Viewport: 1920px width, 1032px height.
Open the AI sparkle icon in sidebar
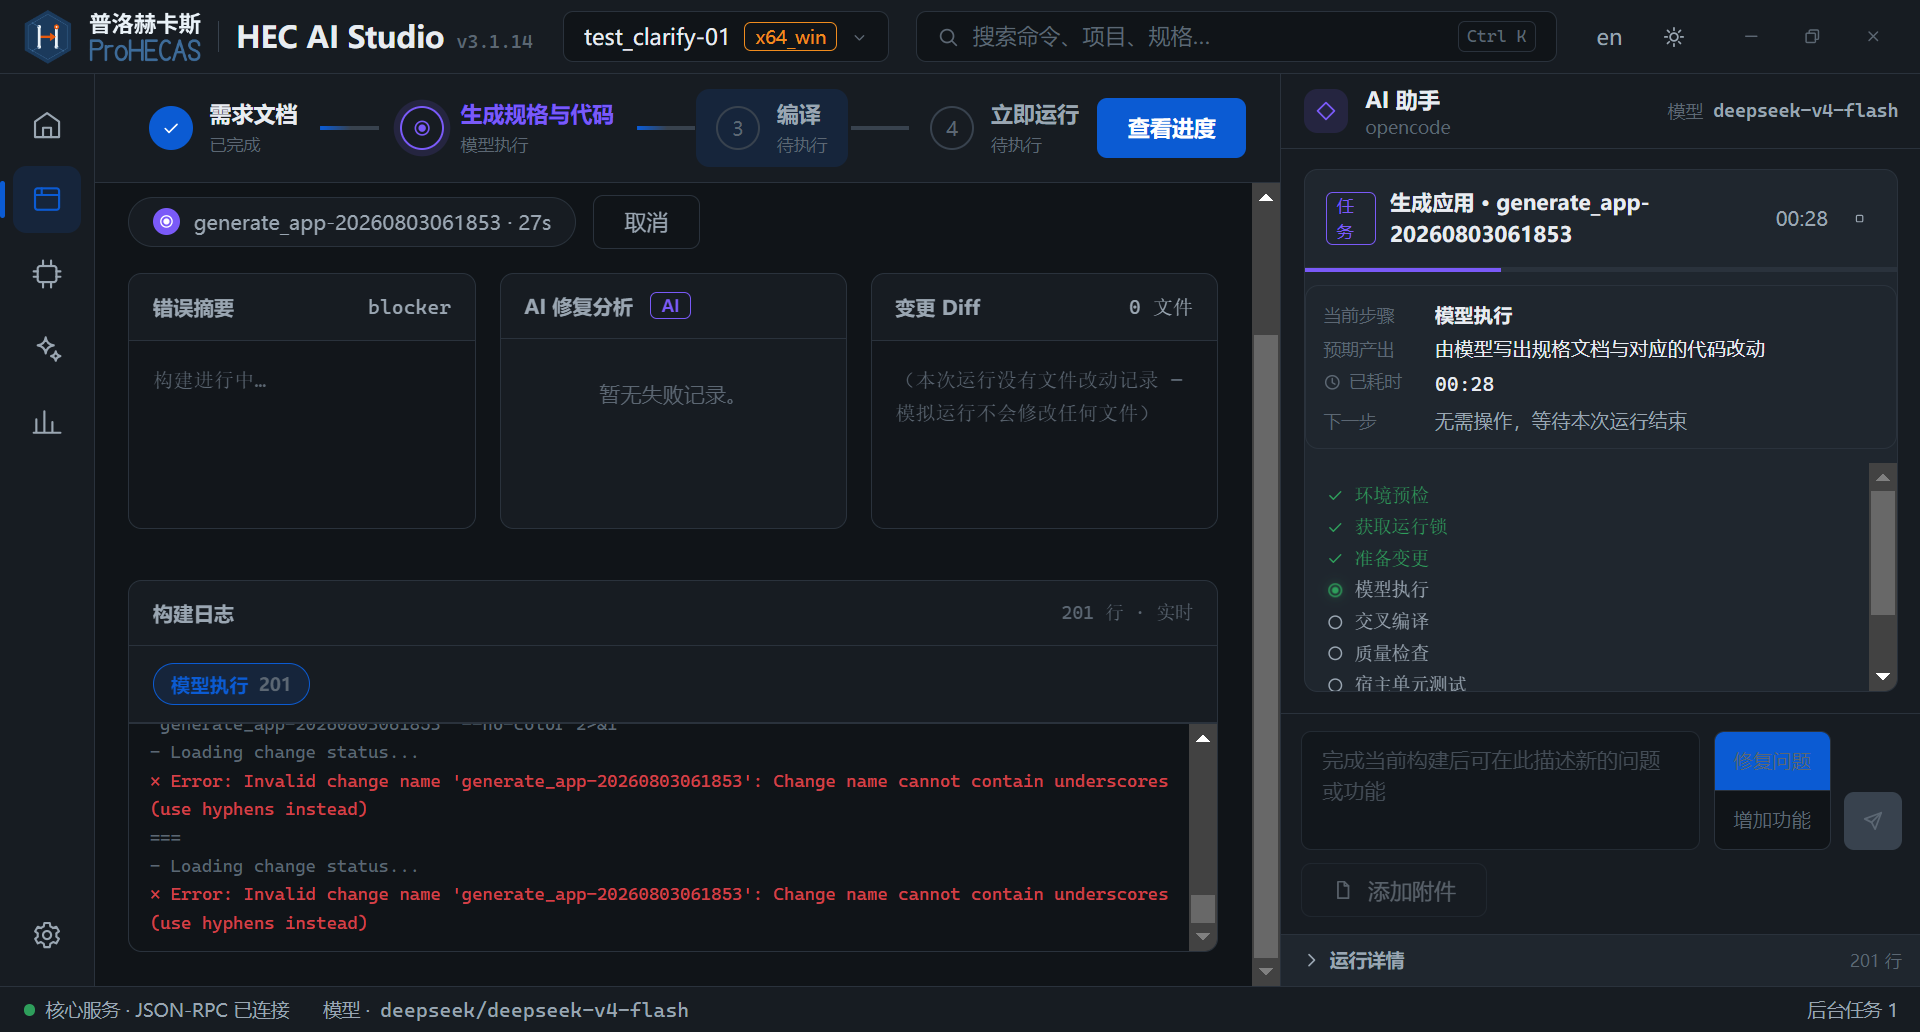47,348
